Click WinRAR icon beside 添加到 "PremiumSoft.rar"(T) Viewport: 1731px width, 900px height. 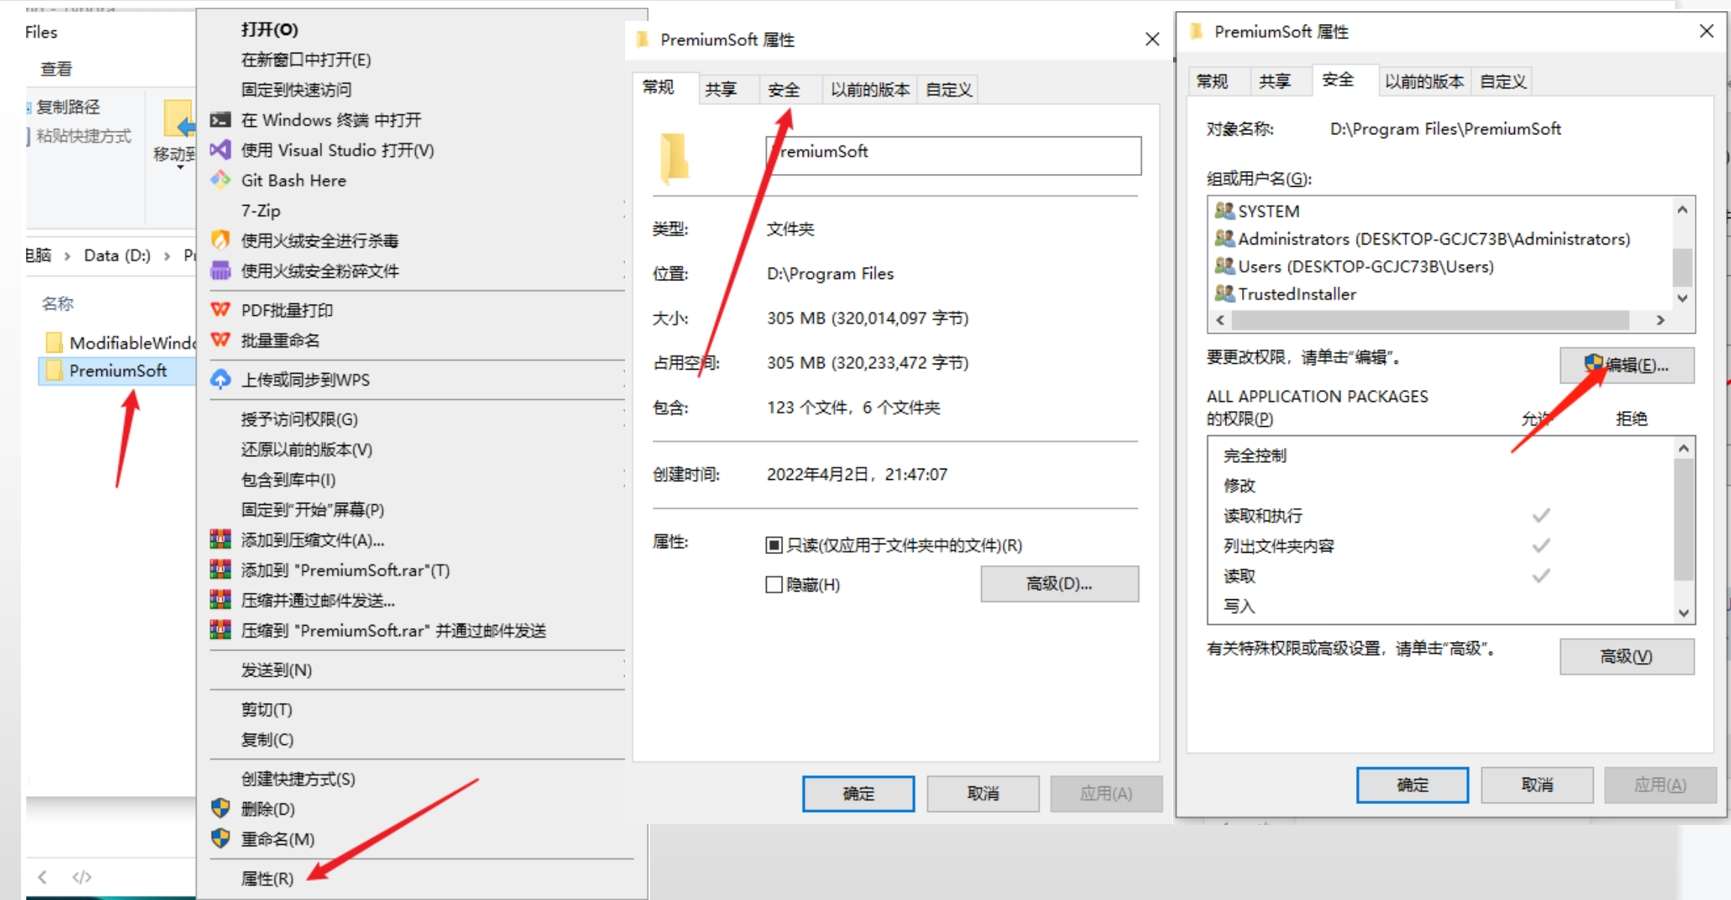point(220,570)
